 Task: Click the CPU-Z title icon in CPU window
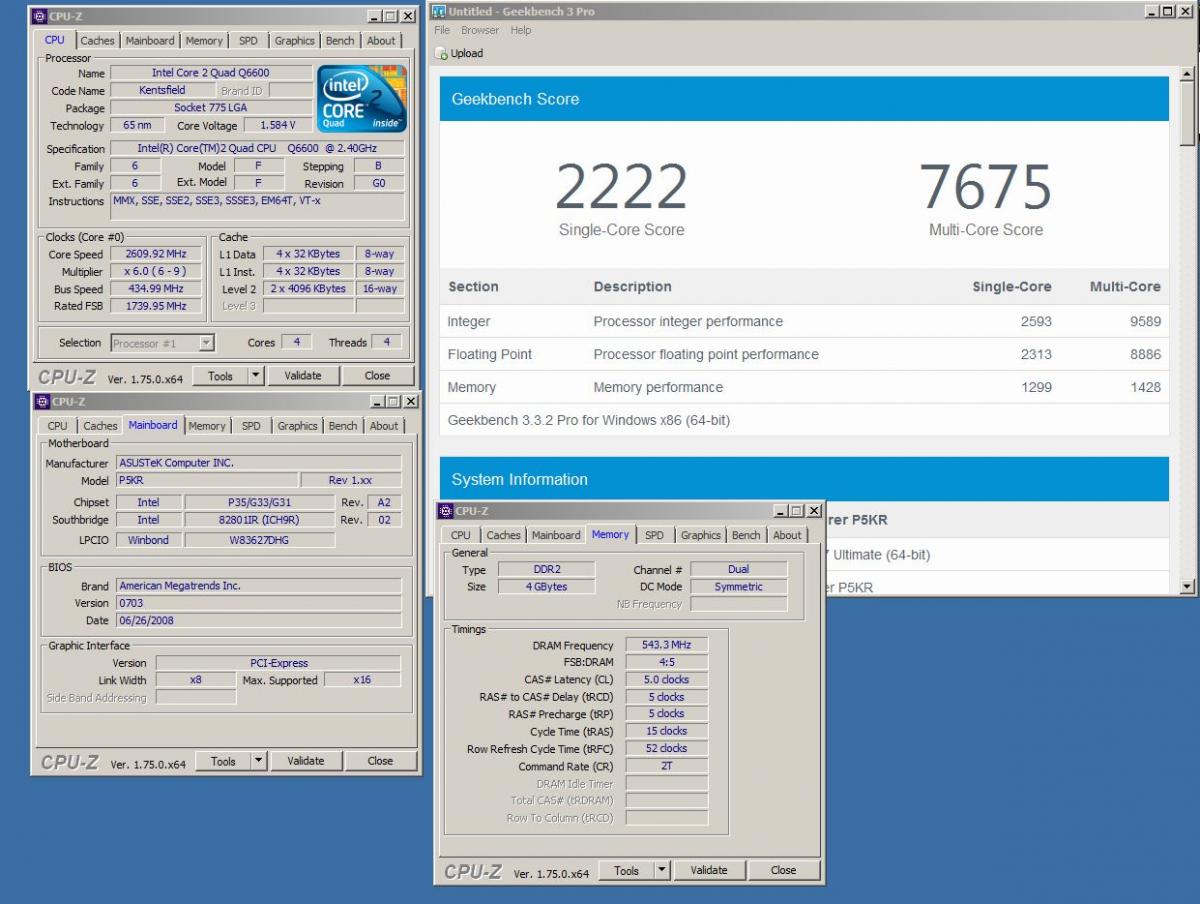point(41,16)
